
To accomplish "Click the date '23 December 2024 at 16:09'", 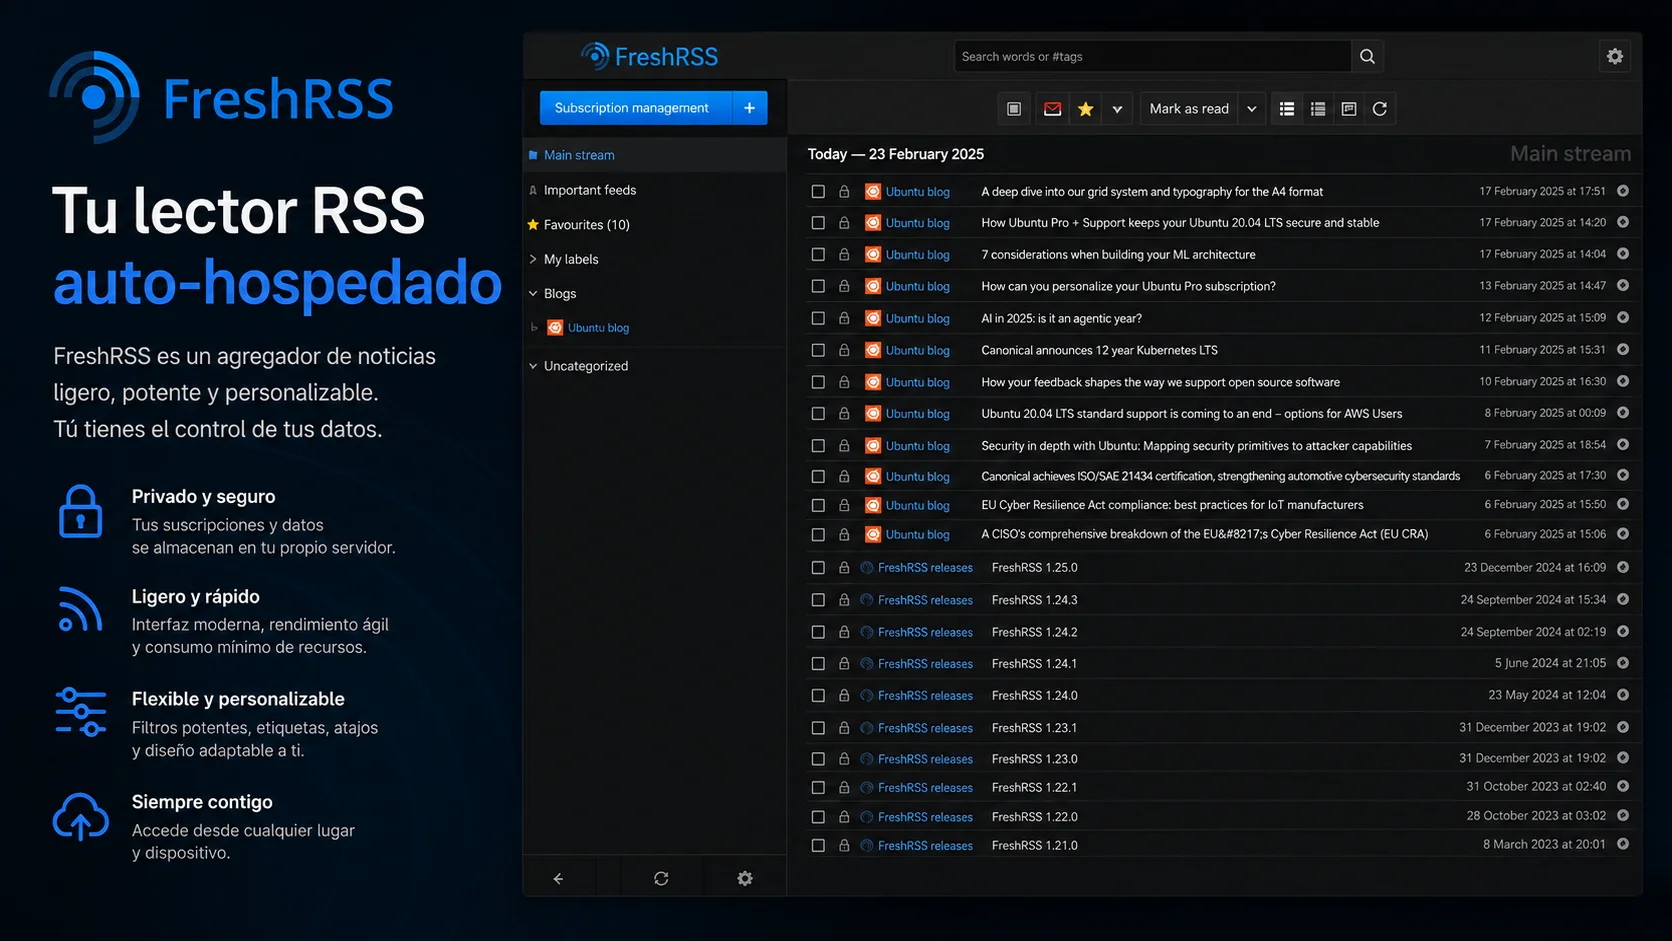I will click(1535, 567).
